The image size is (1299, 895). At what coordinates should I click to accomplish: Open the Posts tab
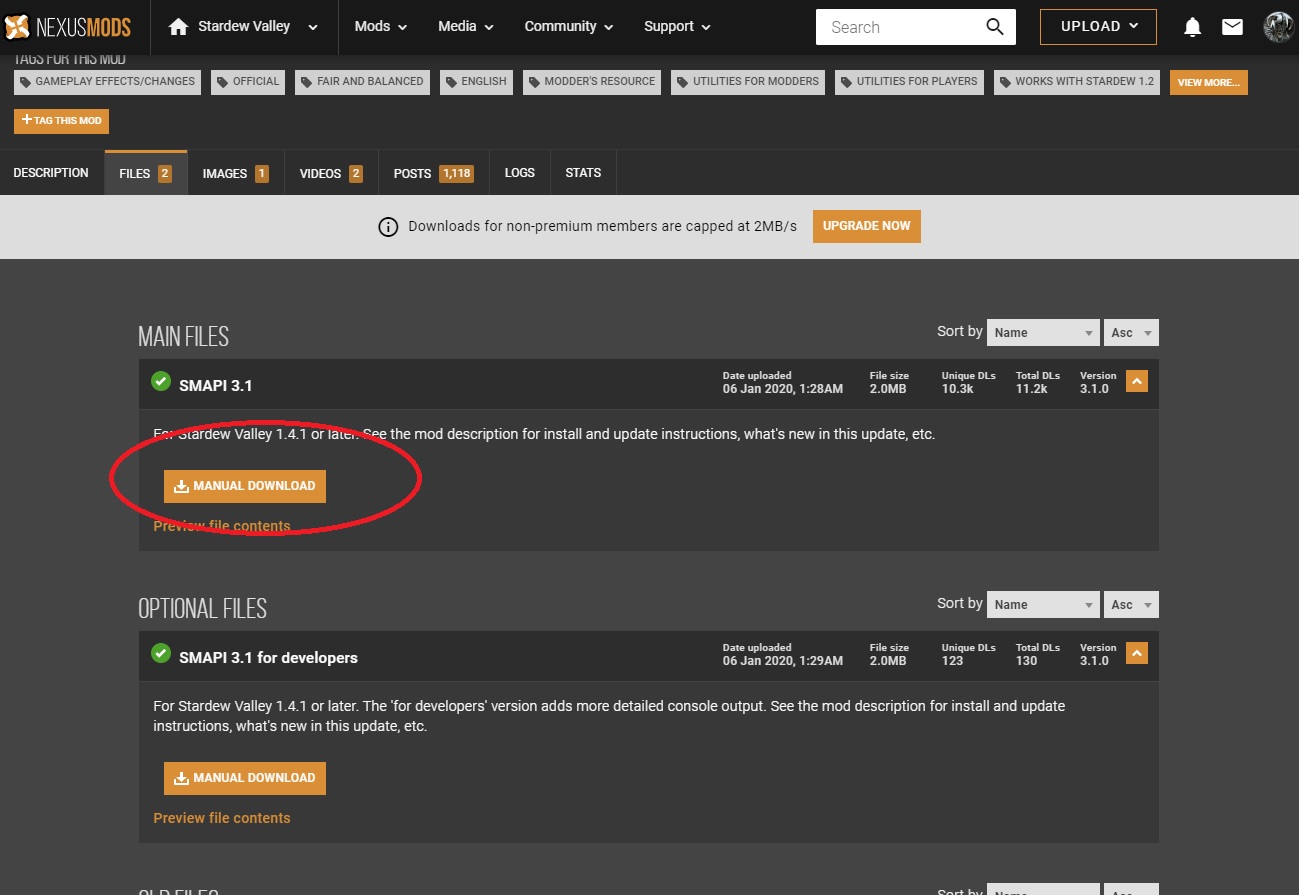[433, 173]
